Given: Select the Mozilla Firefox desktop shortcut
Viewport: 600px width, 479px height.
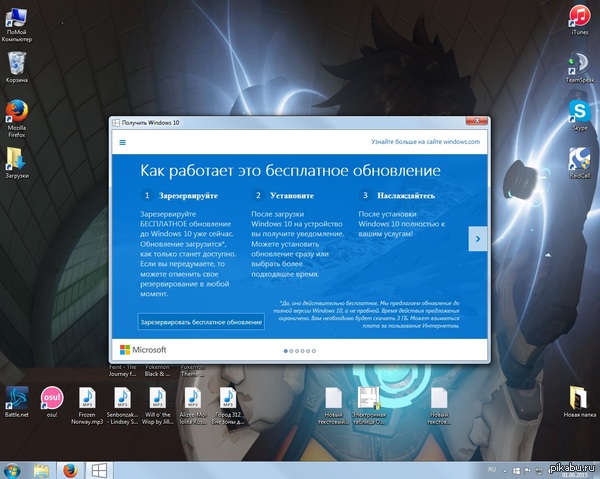Looking at the screenshot, I should pos(16,118).
